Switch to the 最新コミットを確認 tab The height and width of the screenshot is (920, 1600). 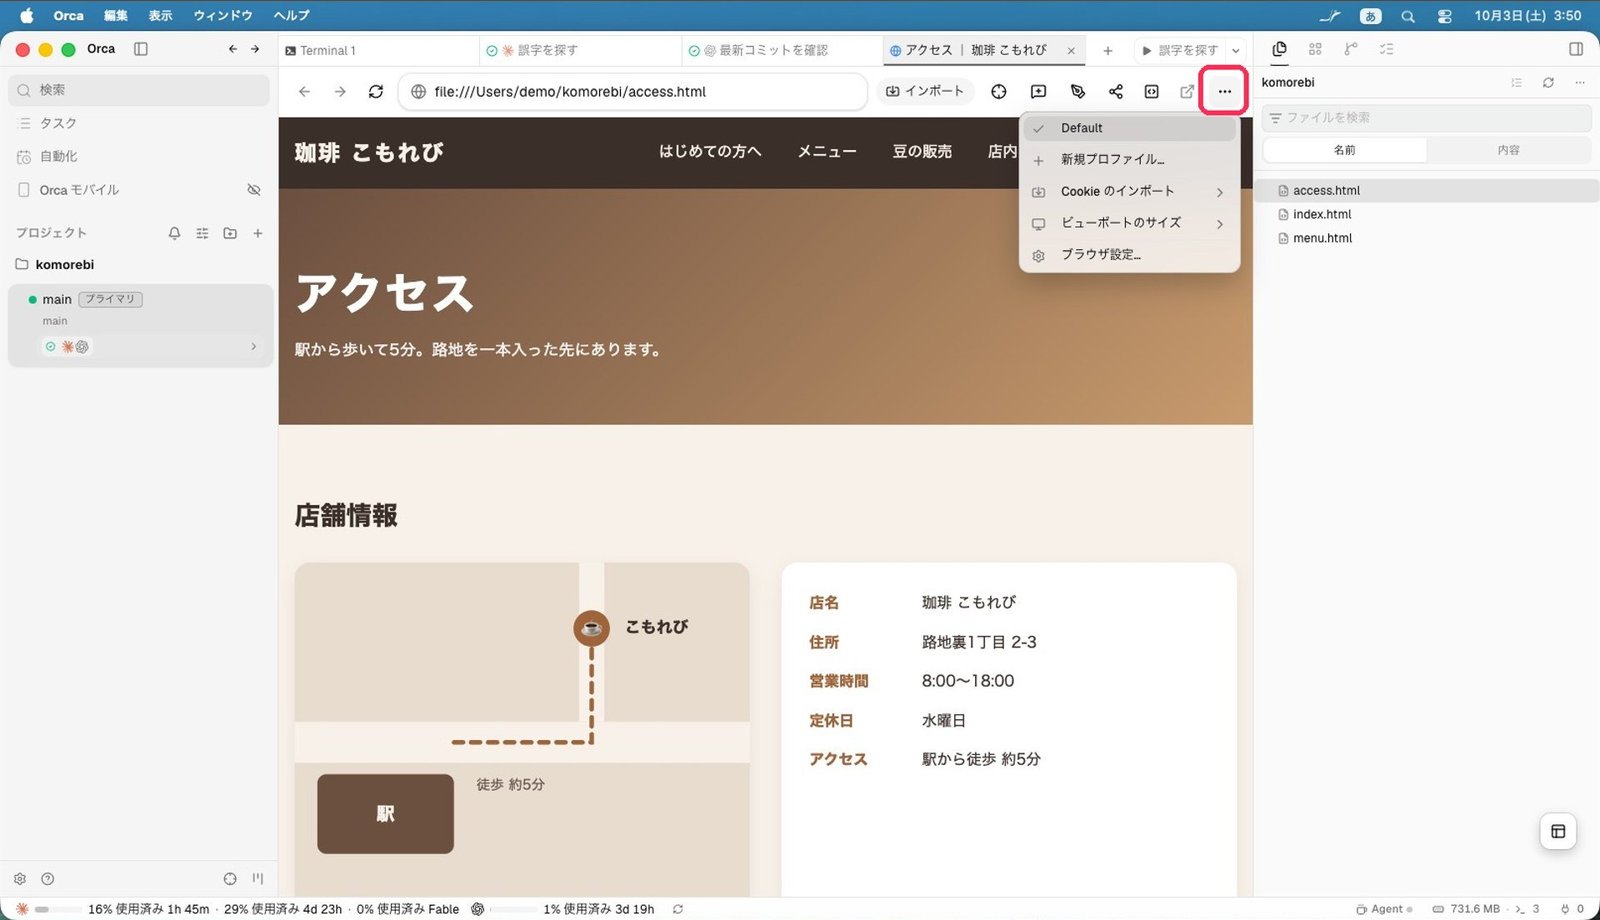tap(782, 50)
